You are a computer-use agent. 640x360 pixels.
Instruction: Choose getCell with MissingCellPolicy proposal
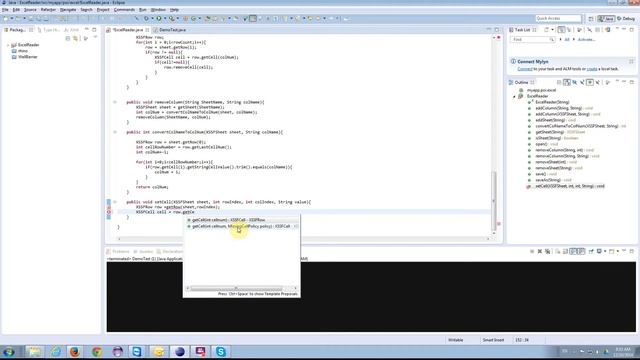tap(242, 226)
